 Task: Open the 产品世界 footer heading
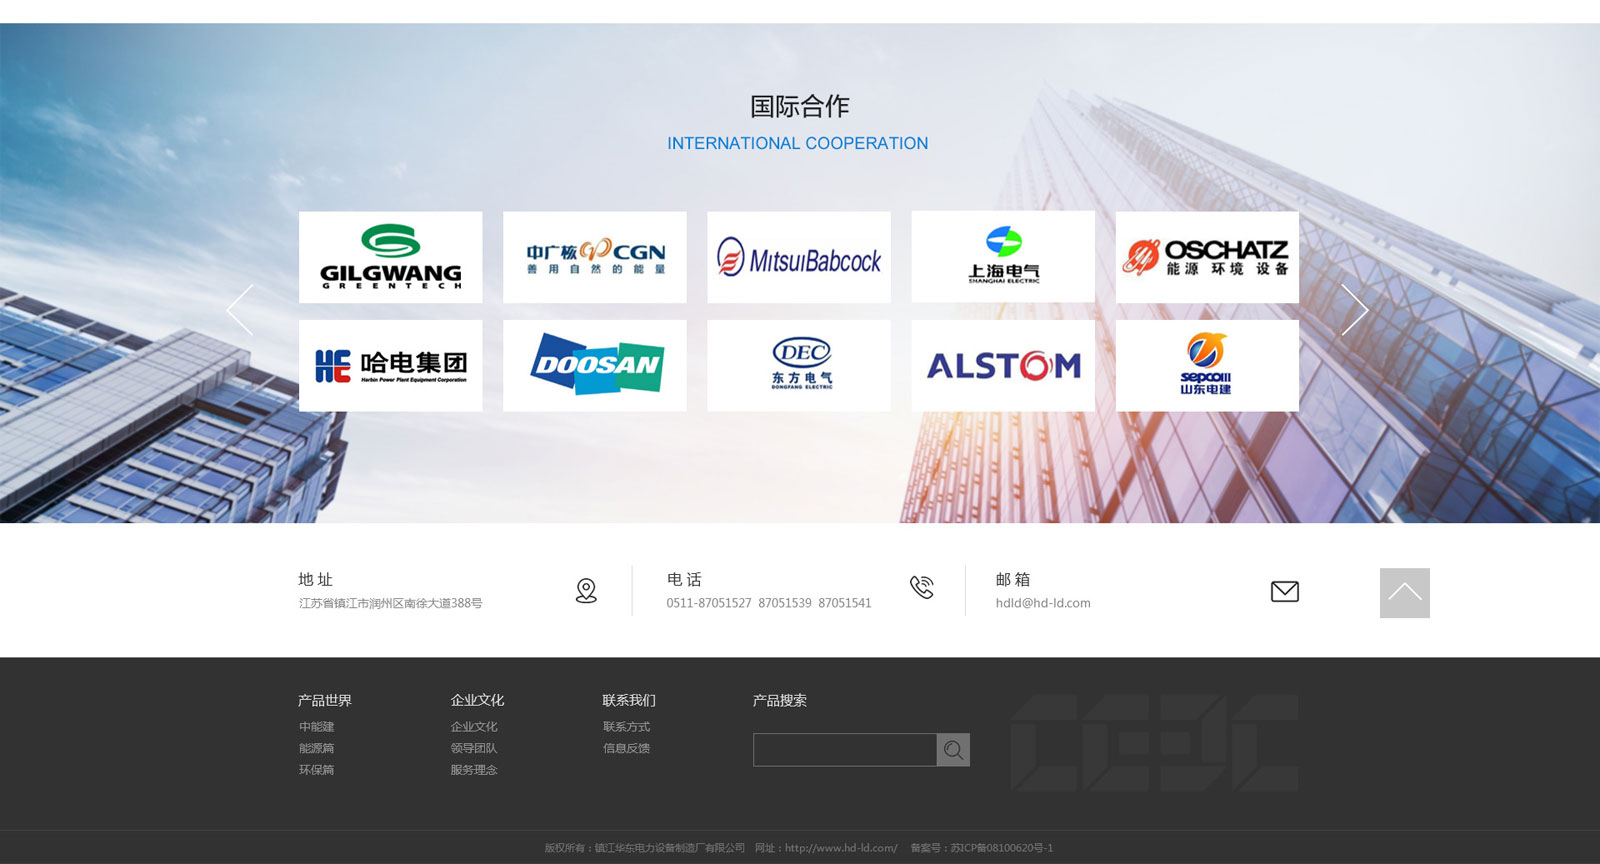click(x=325, y=700)
